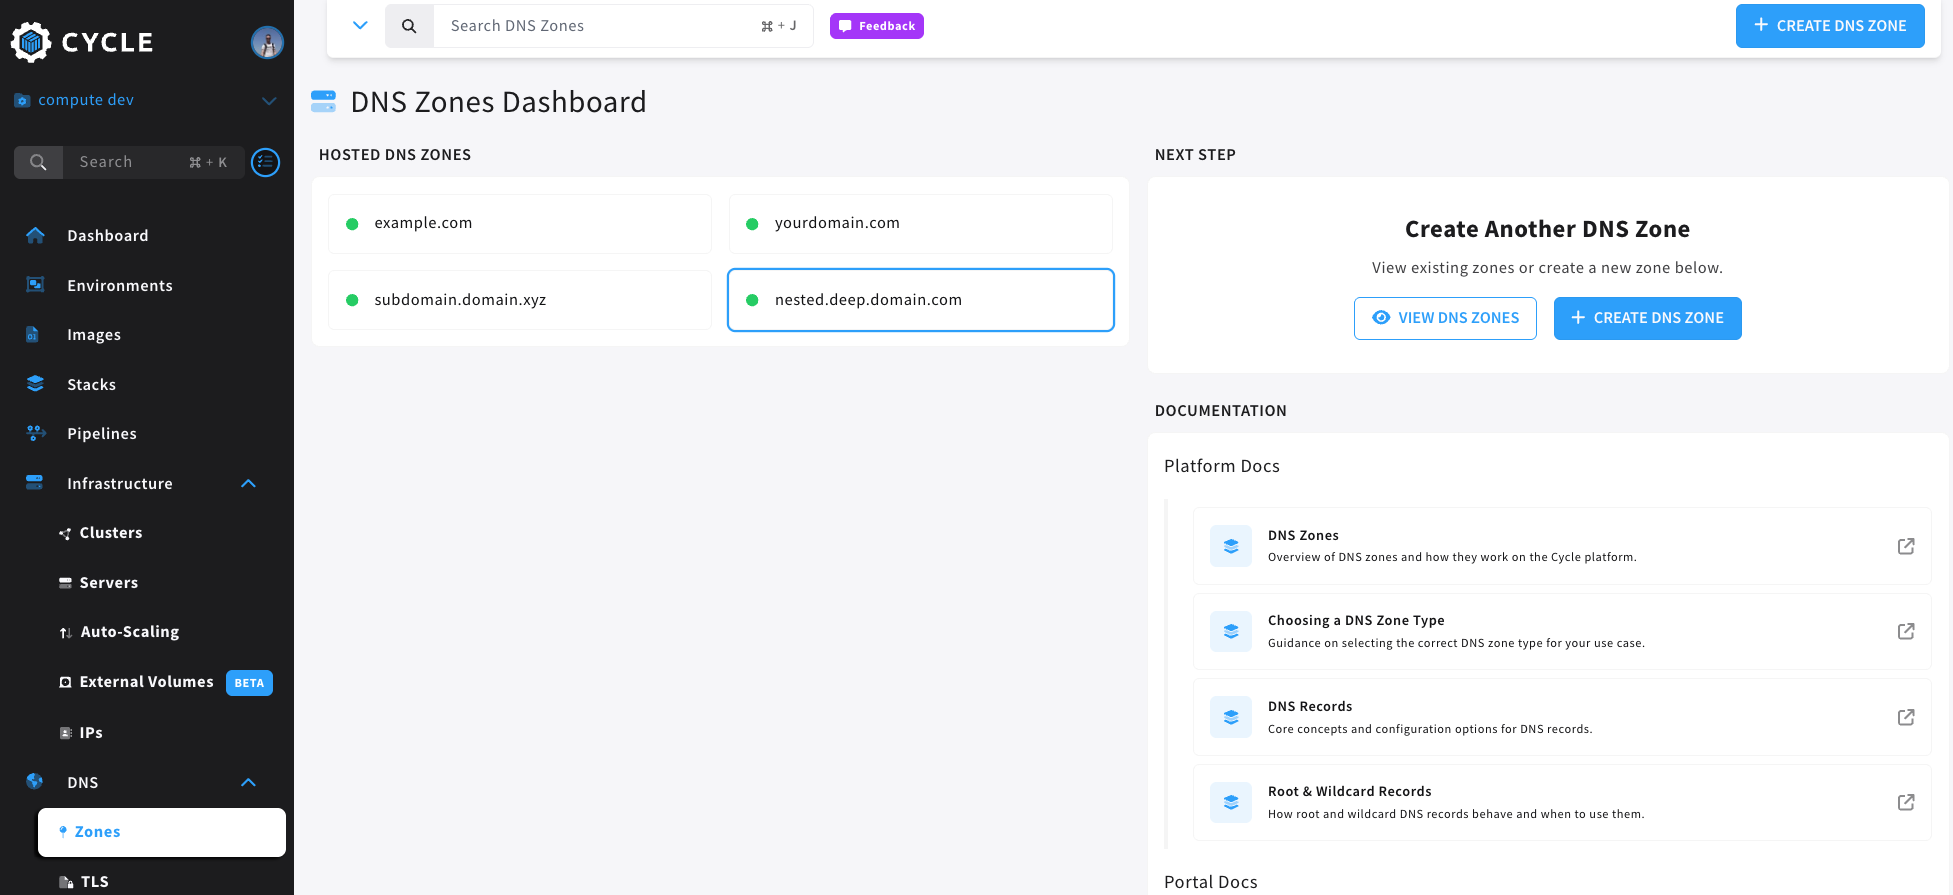Open external link icon for DNS Zones doc

click(x=1906, y=546)
